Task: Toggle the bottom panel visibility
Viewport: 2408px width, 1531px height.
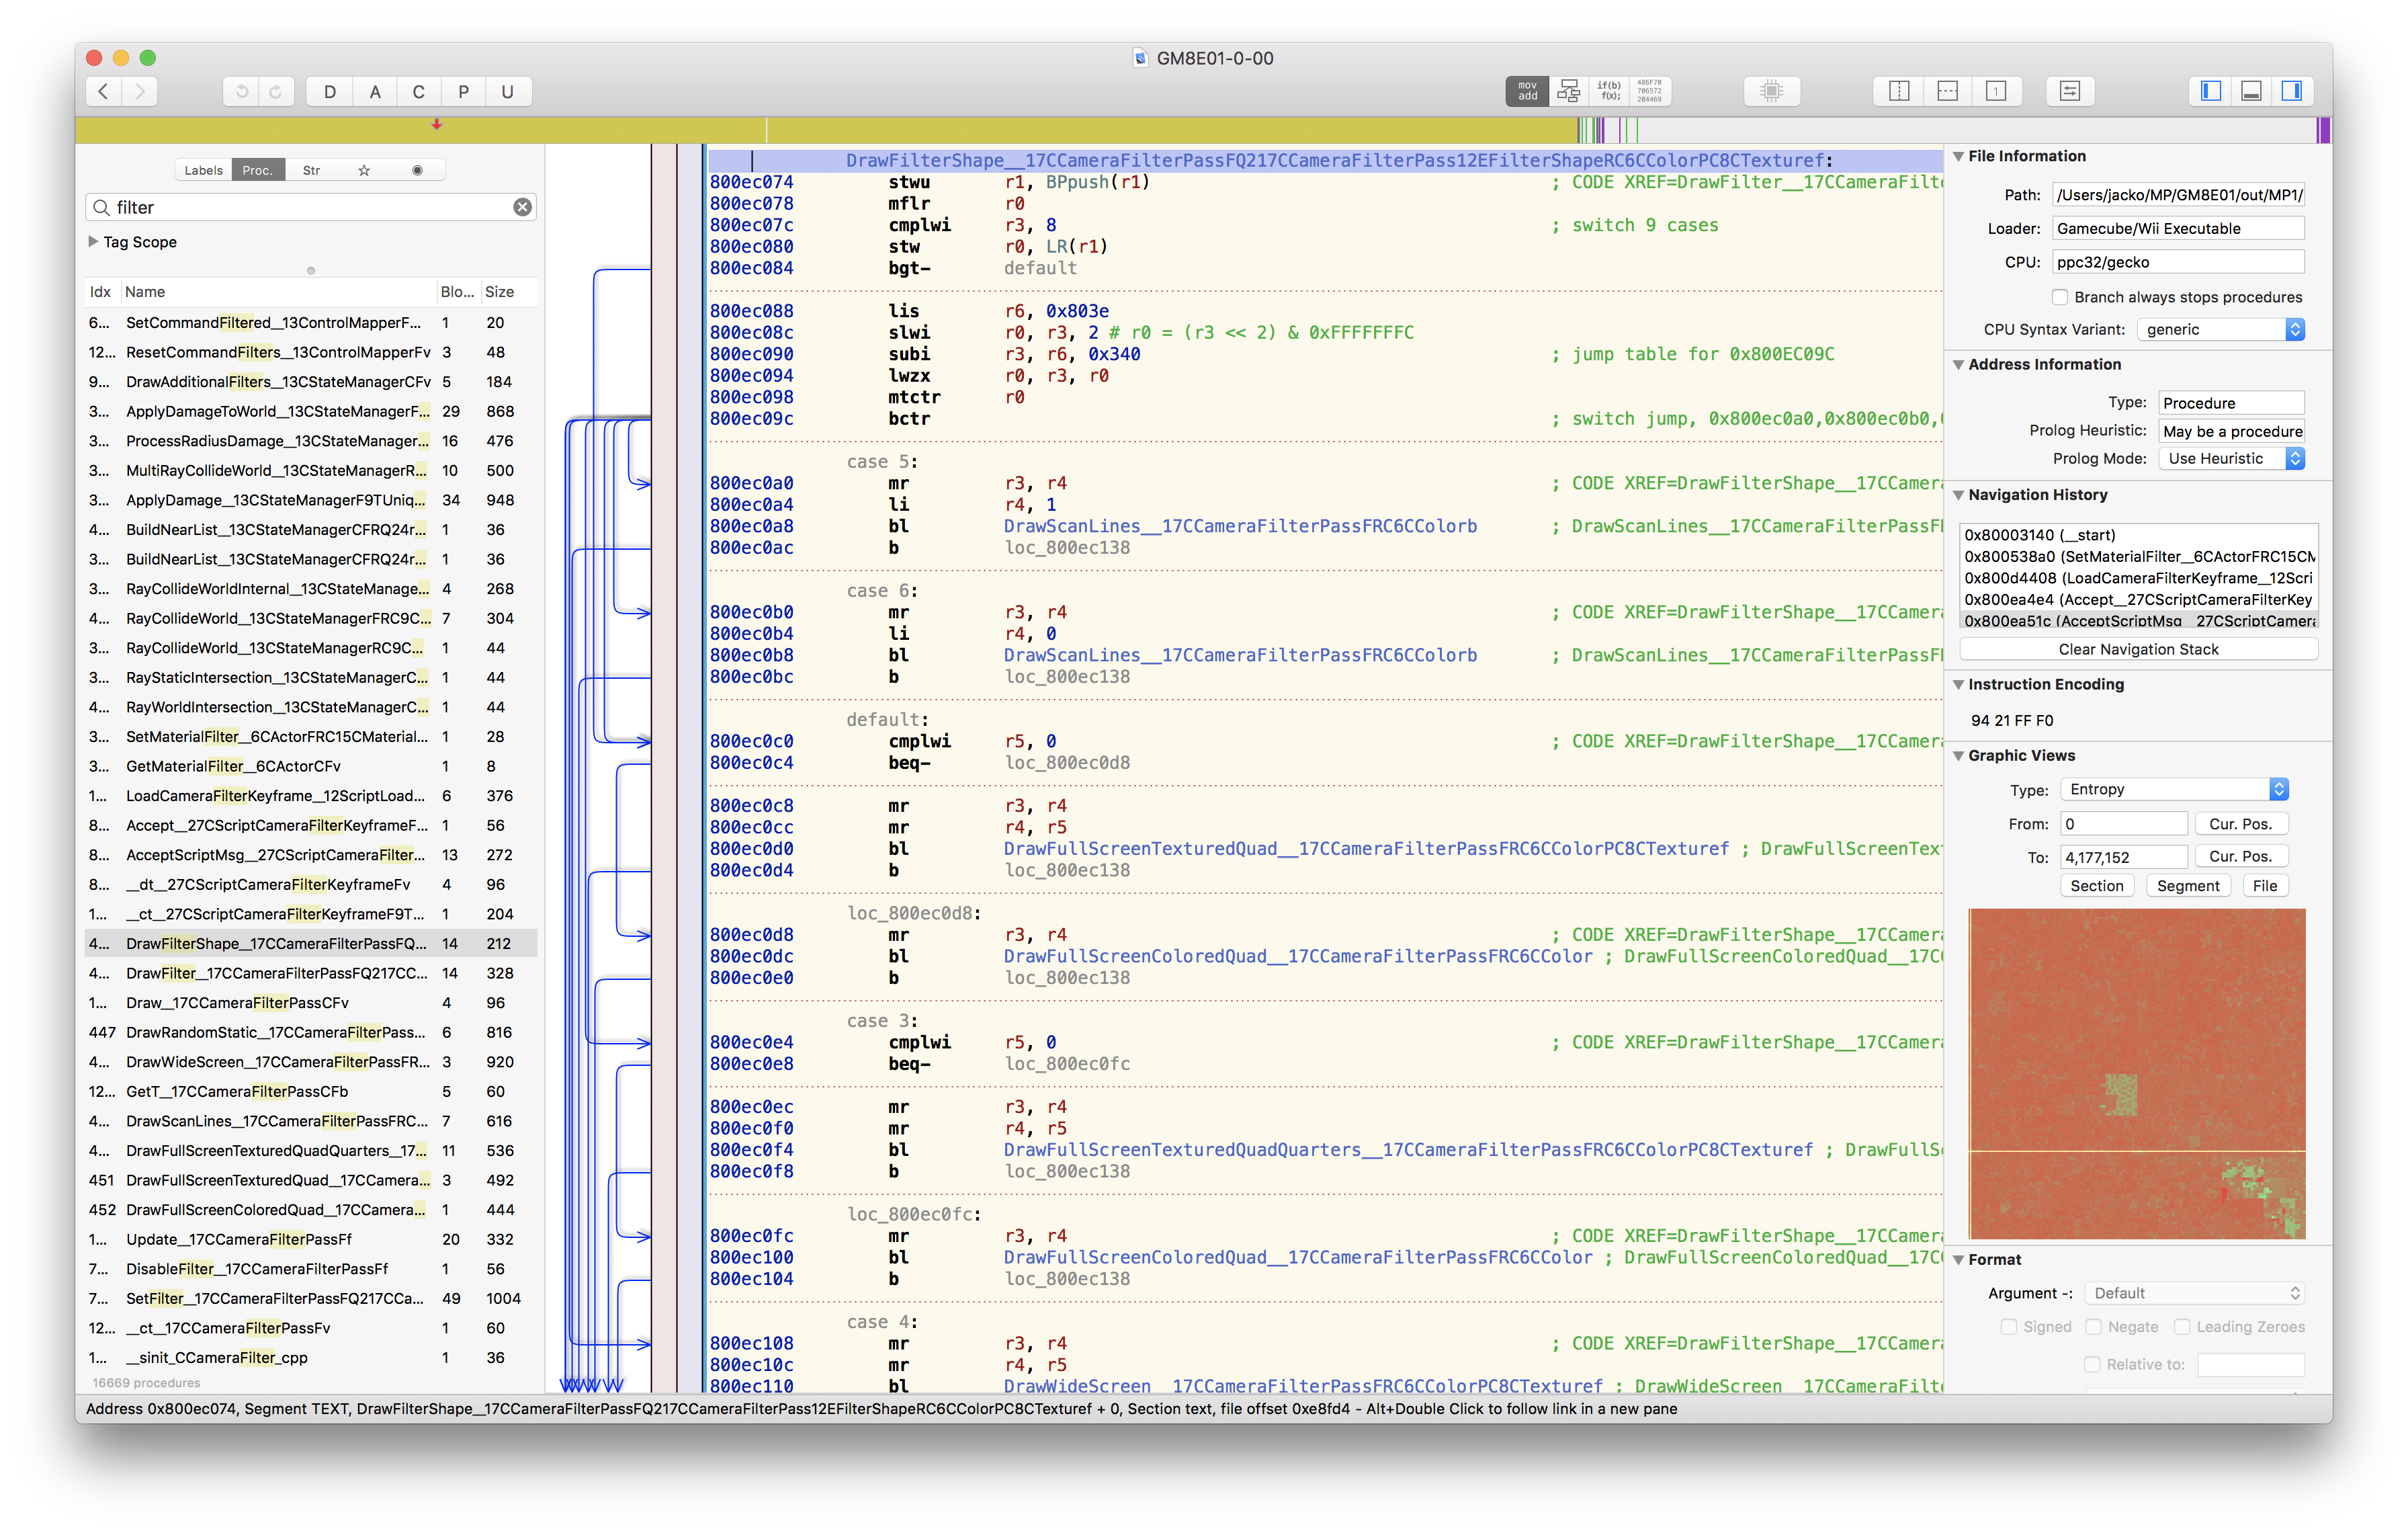Action: (x=2251, y=91)
